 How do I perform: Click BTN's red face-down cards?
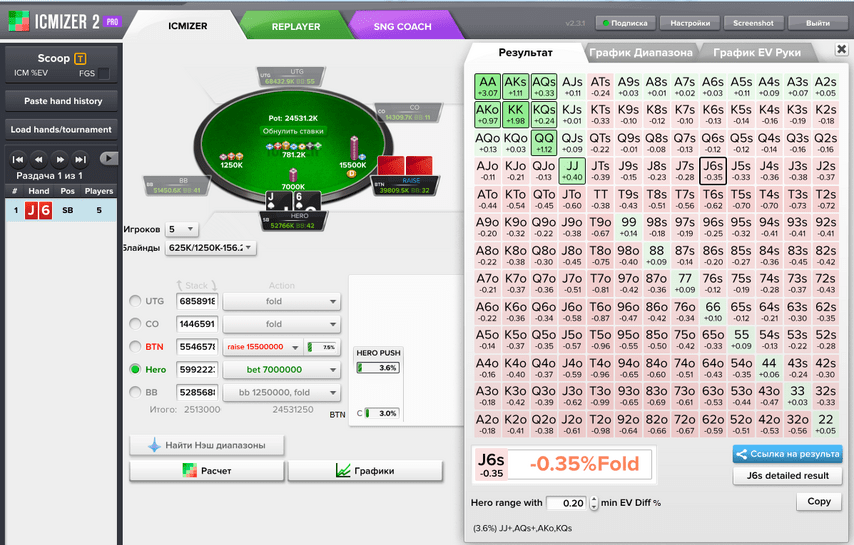pyautogui.click(x=405, y=166)
